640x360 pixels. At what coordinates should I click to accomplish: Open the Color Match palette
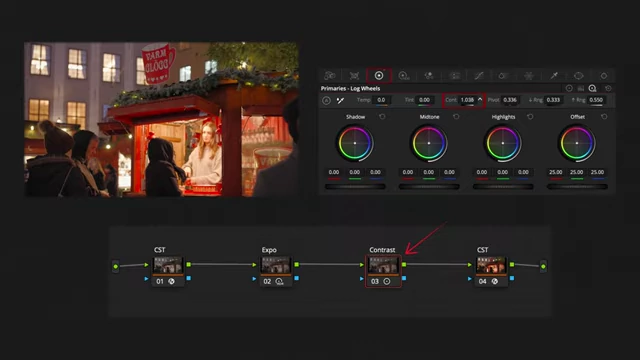coord(354,76)
